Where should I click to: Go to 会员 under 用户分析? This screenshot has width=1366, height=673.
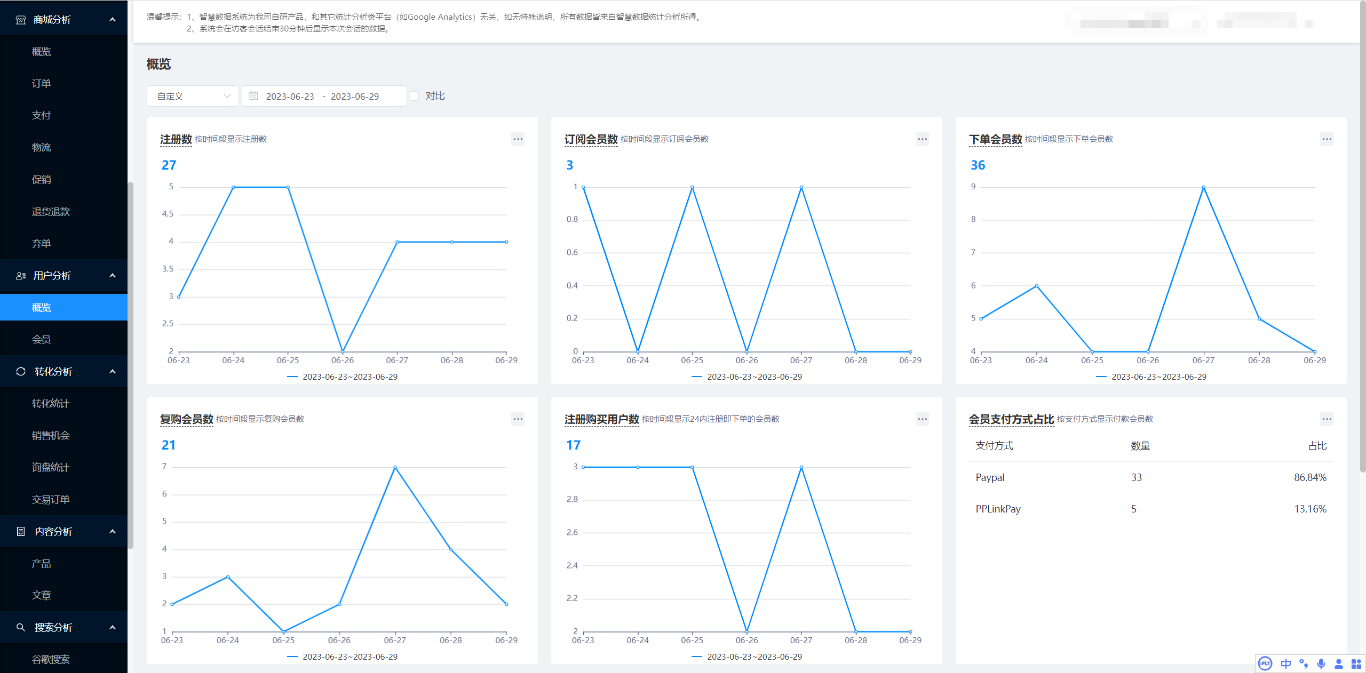[x=41, y=339]
